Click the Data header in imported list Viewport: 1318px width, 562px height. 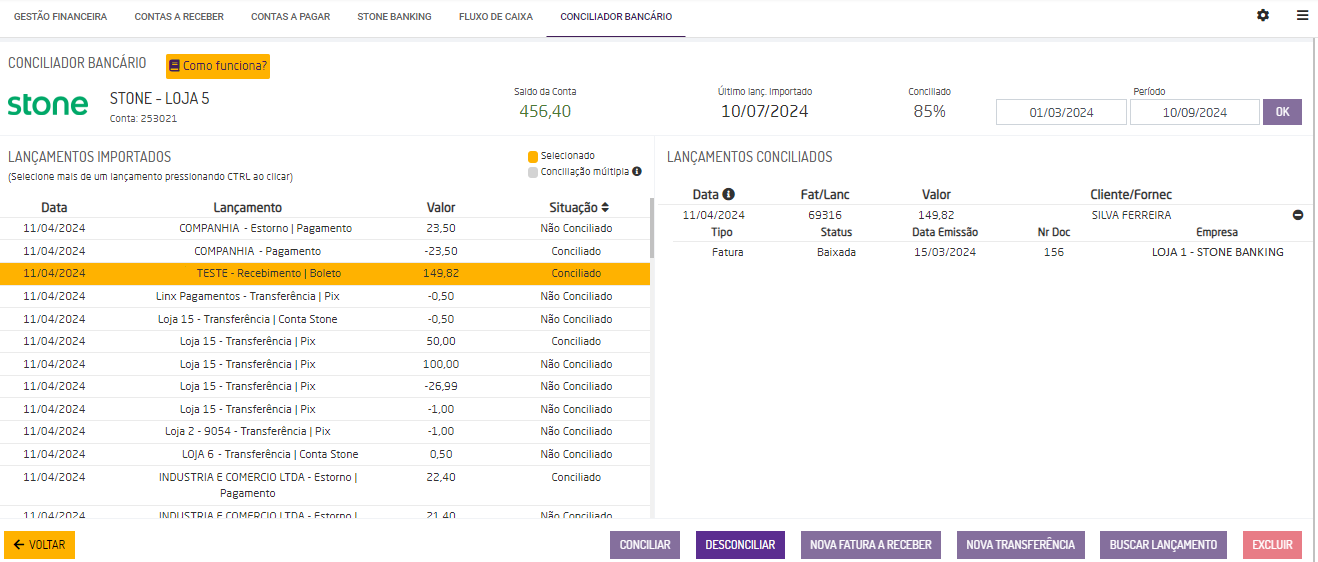coord(55,208)
